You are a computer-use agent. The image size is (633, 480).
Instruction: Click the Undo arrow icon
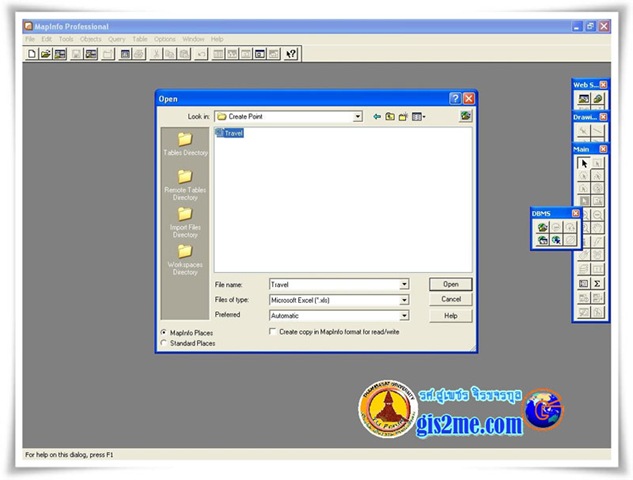pos(201,54)
